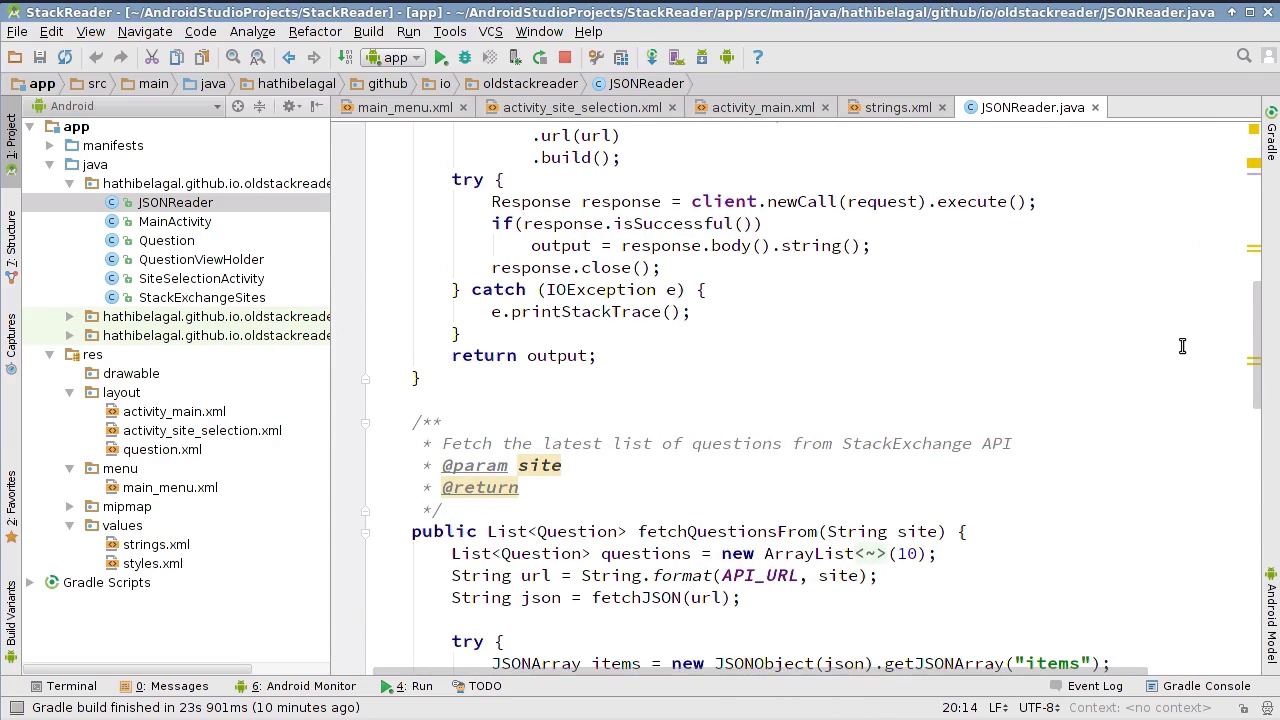Open the app run configuration dropdown
This screenshot has width=1280, height=720.
point(396,58)
